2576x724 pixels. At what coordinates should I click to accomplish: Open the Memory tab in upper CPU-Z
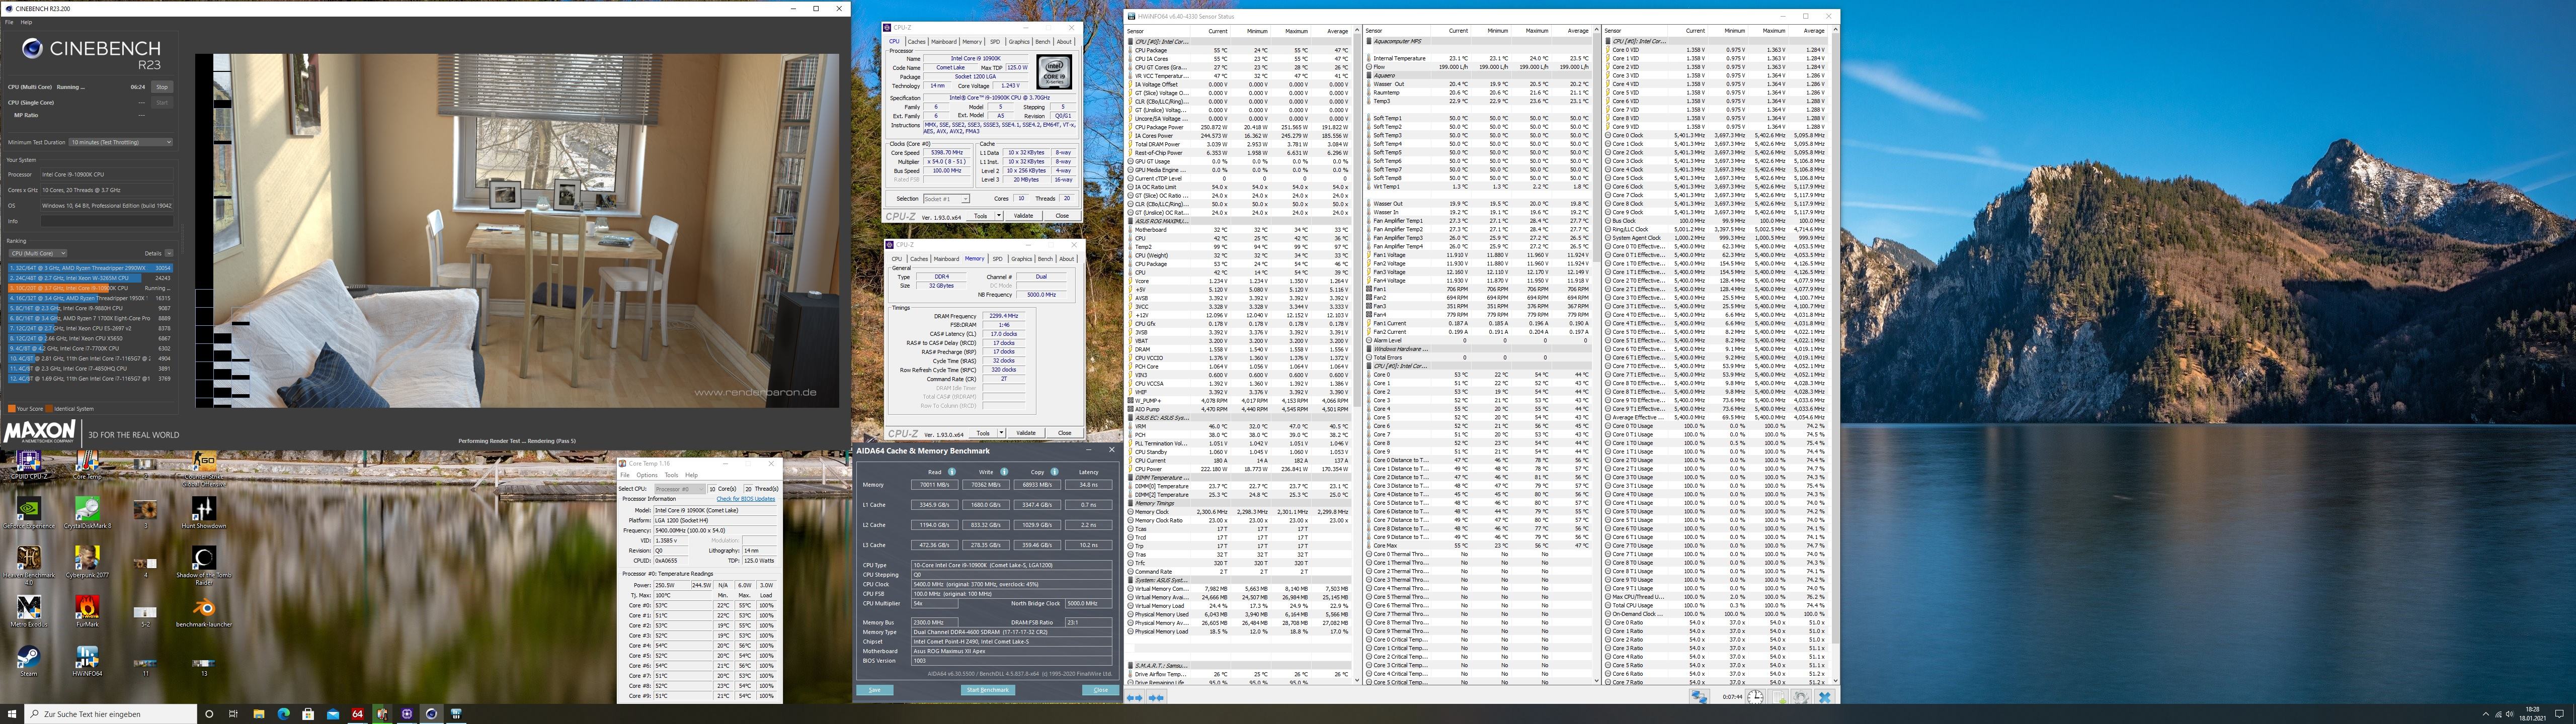tap(971, 42)
